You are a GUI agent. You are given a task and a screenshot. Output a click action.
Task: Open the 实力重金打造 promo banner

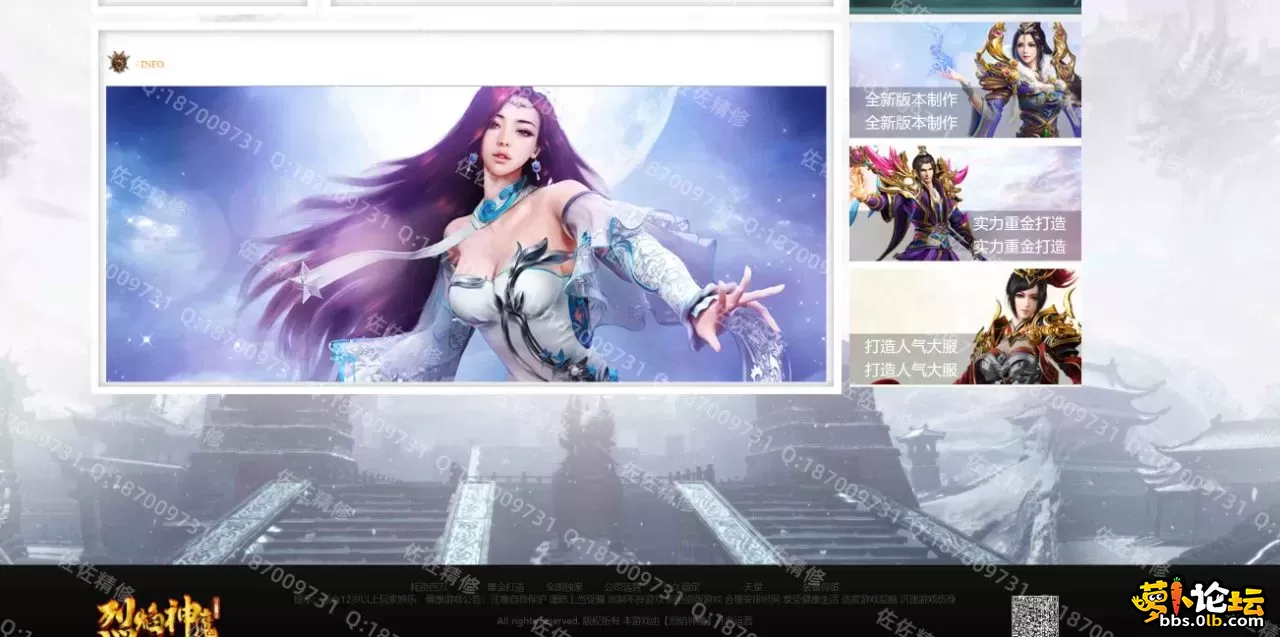tap(965, 204)
